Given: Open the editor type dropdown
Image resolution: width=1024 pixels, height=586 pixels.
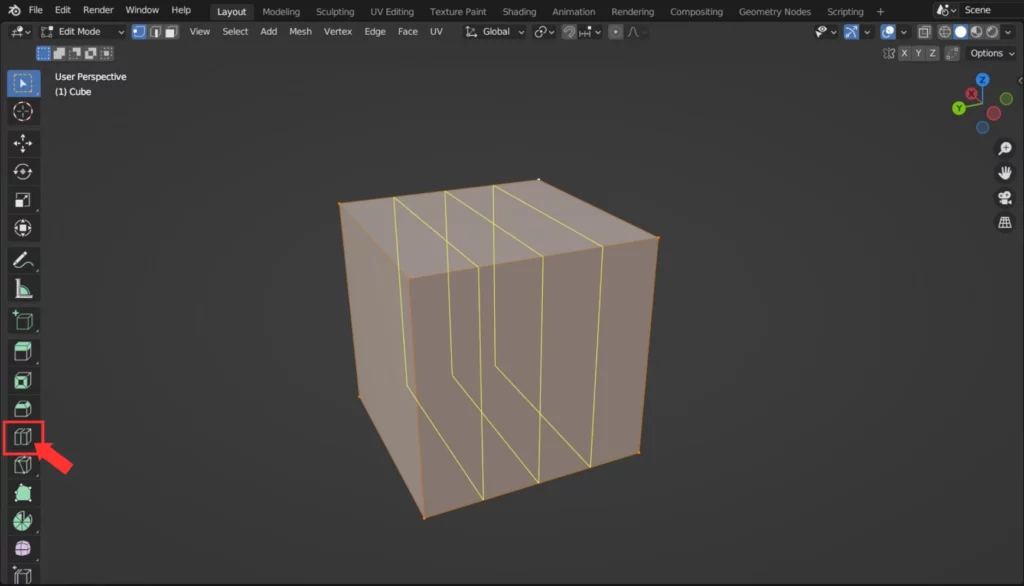Looking at the screenshot, I should point(20,32).
